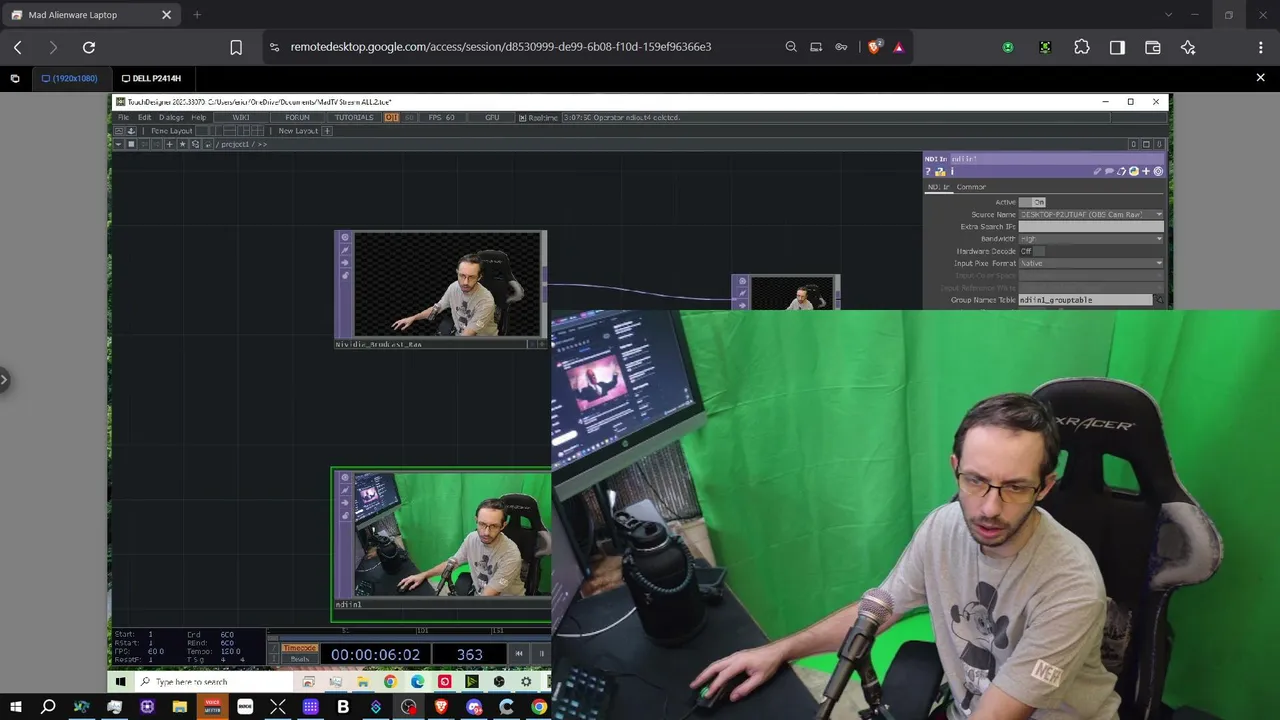Open the File menu in TouchDesigner
This screenshot has height=720, width=1280.
coord(124,118)
